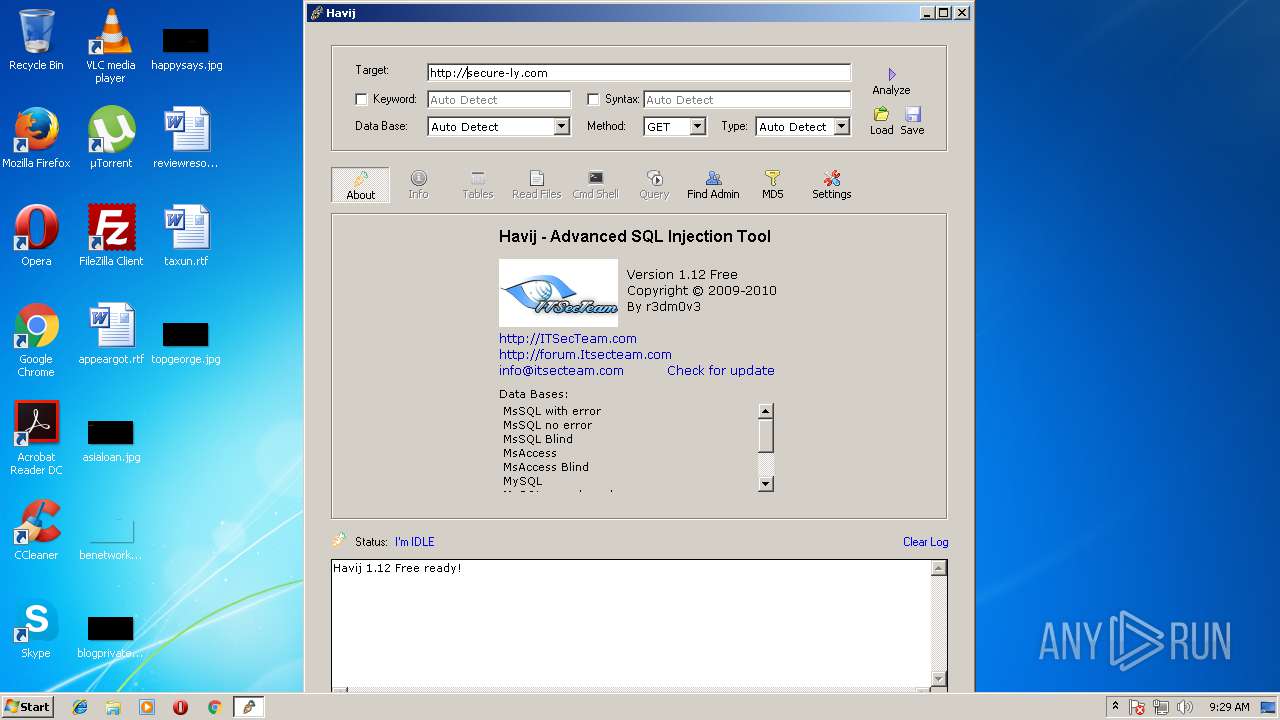
Task: Click 'Havij 1.12 Free ready!' log line
Action: click(x=397, y=568)
